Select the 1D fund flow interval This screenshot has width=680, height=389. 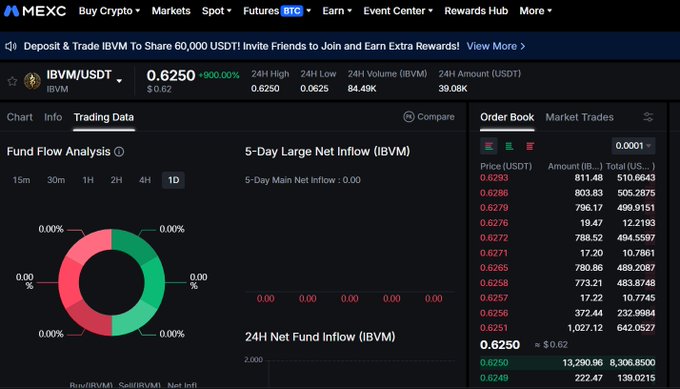click(173, 180)
